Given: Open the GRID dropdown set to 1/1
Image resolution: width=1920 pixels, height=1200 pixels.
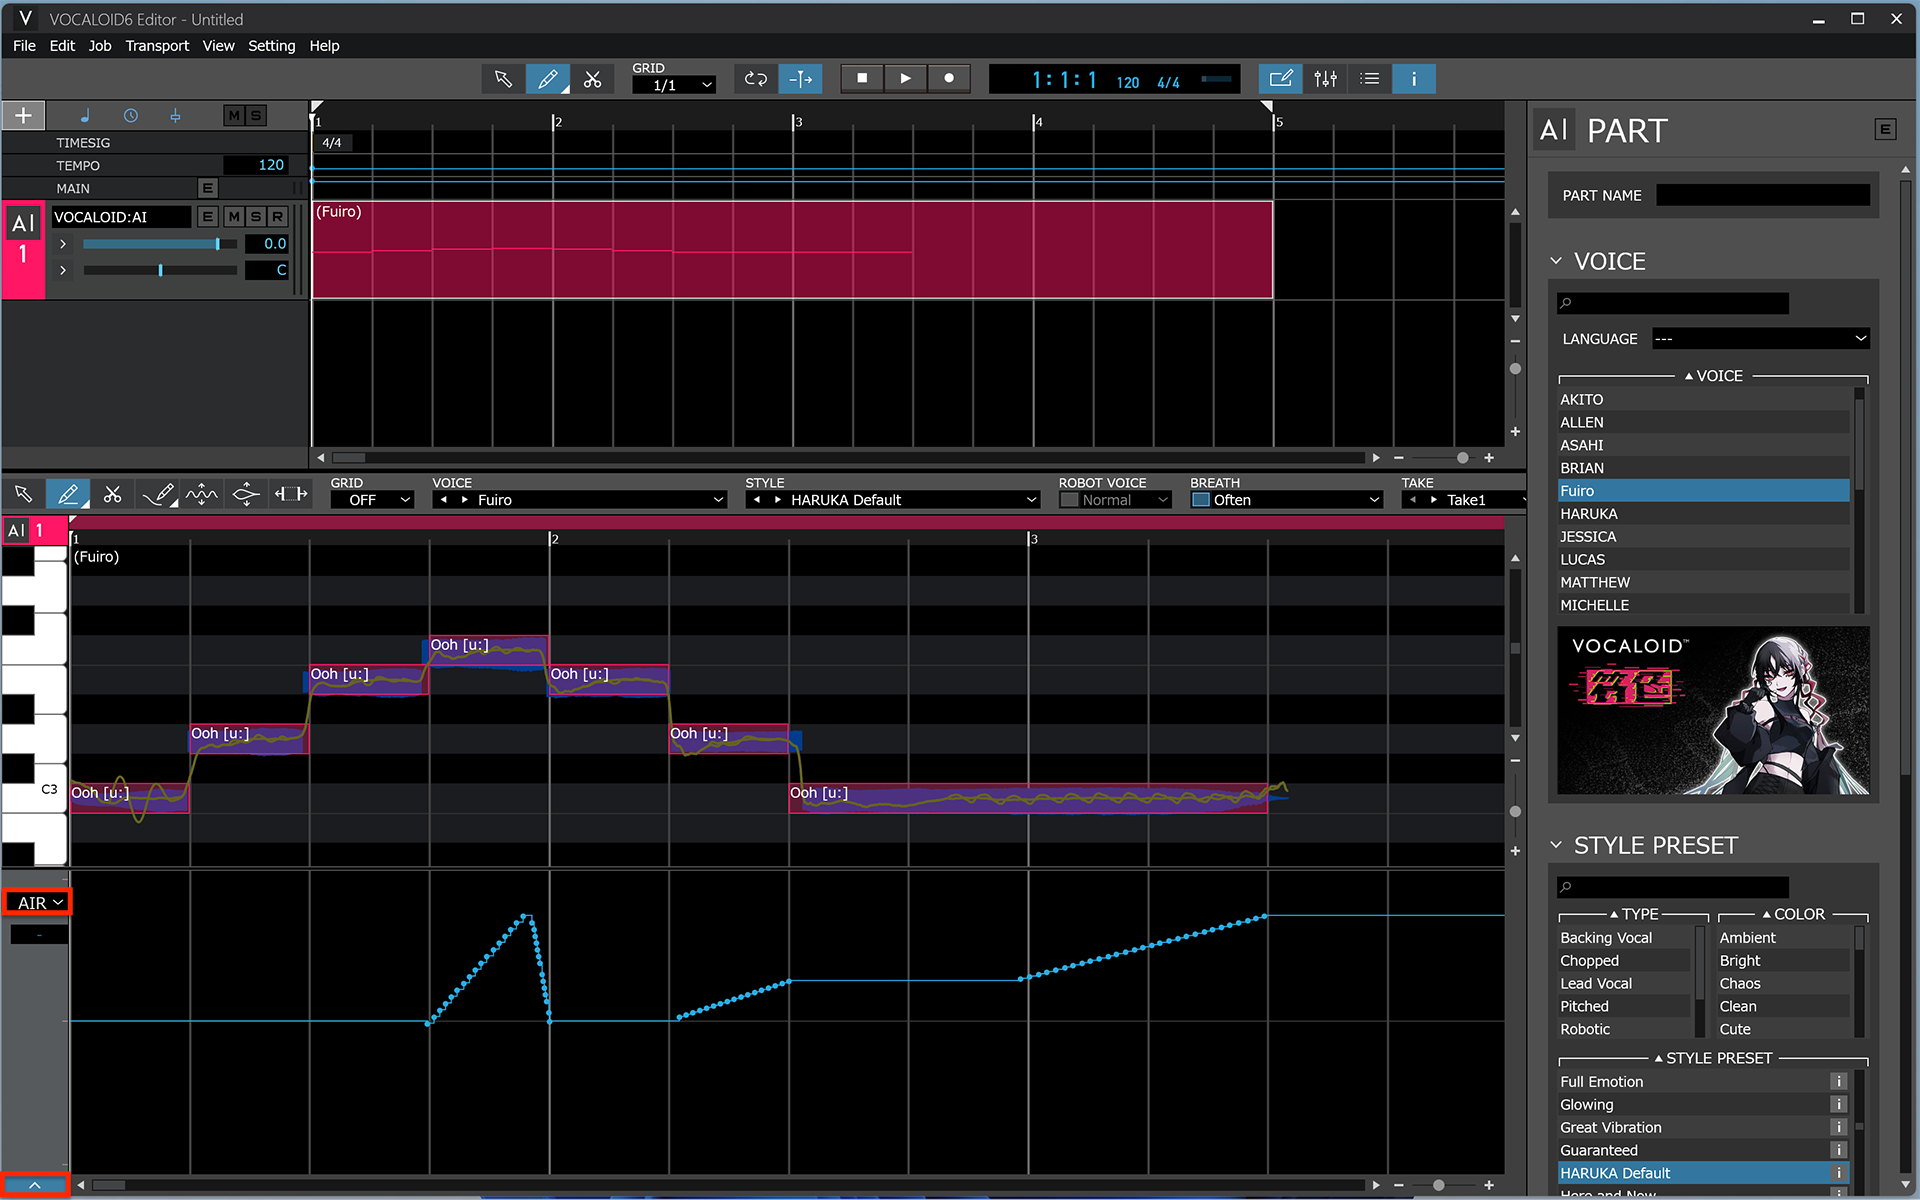Looking at the screenshot, I should point(672,84).
